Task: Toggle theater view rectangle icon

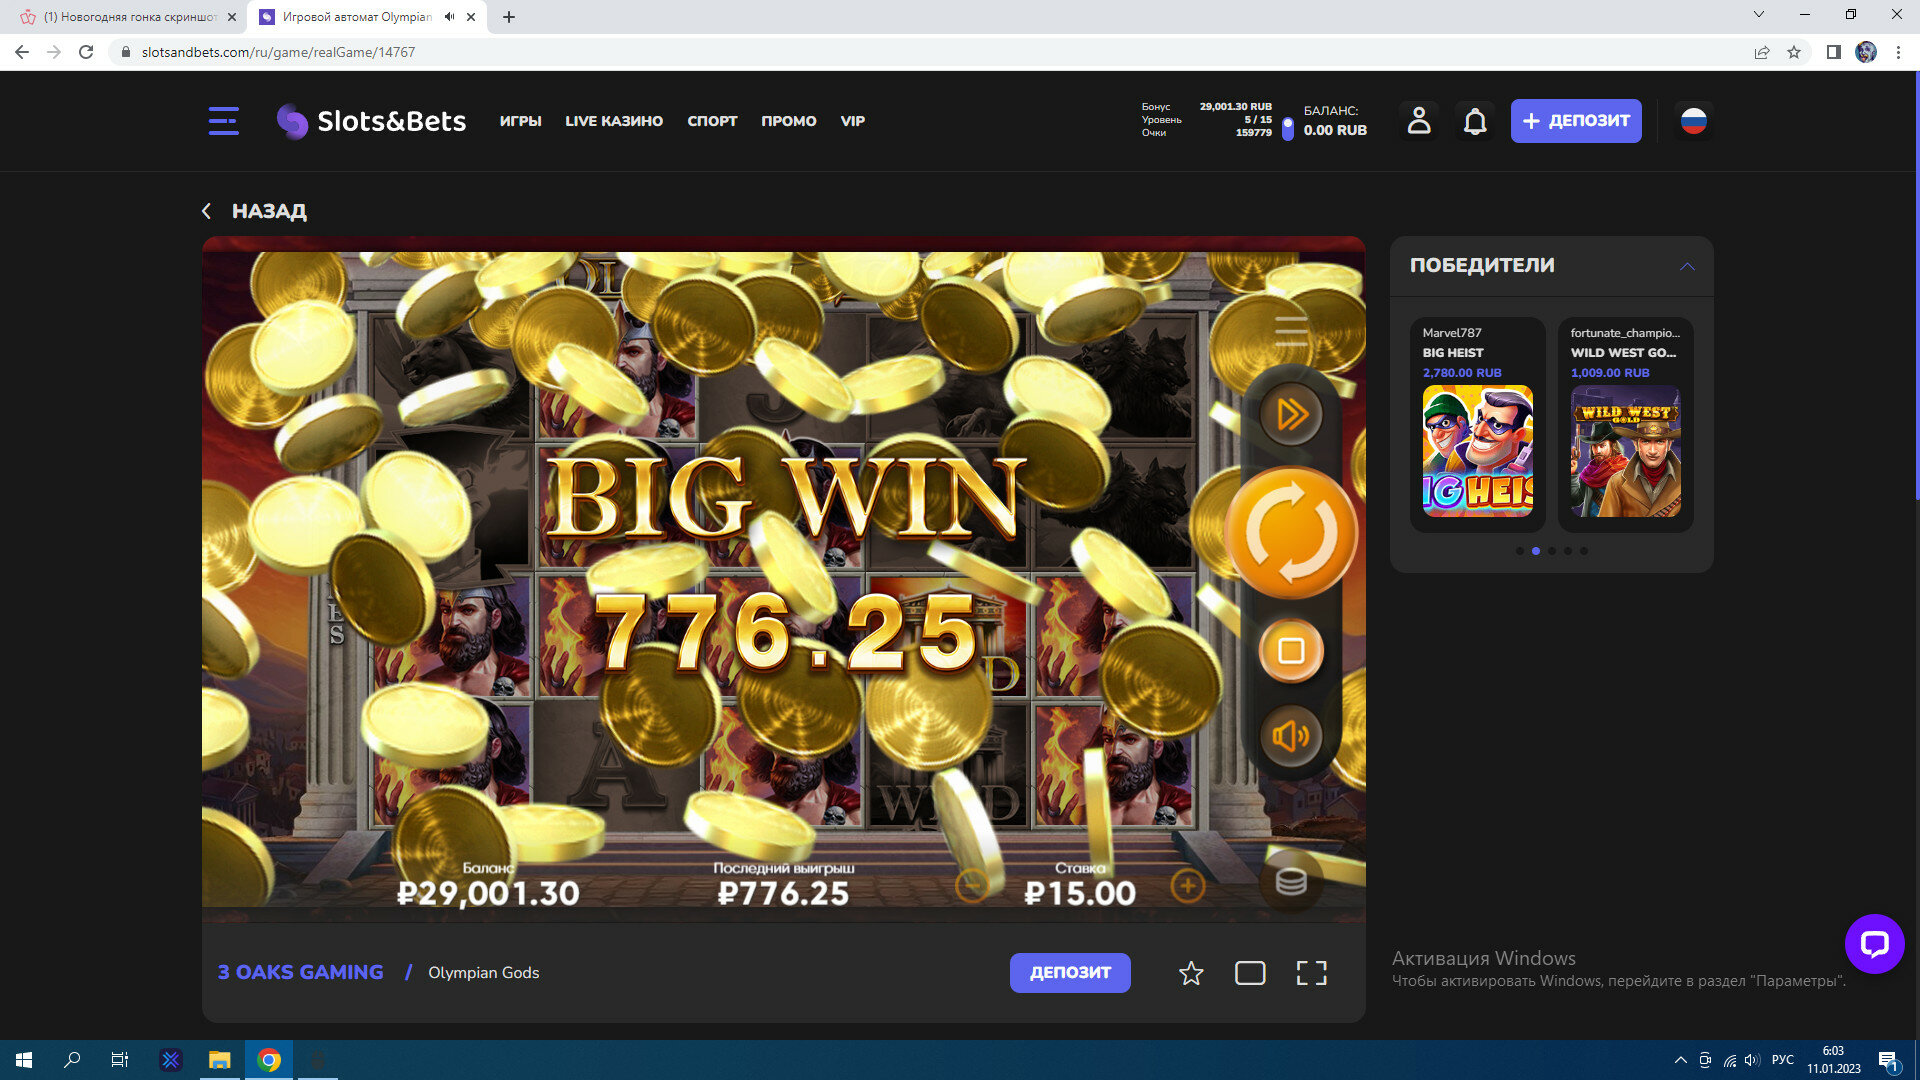Action: tap(1250, 973)
